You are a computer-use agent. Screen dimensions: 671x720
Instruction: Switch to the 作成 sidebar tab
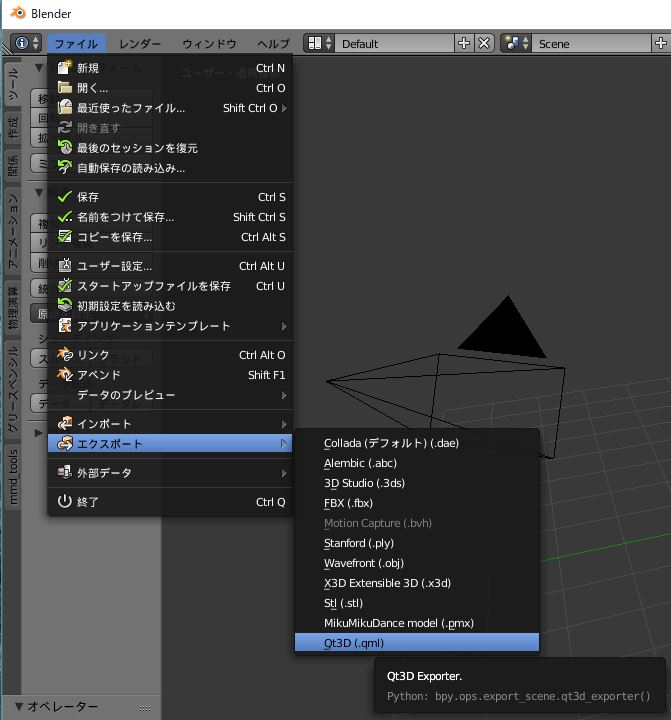13,127
